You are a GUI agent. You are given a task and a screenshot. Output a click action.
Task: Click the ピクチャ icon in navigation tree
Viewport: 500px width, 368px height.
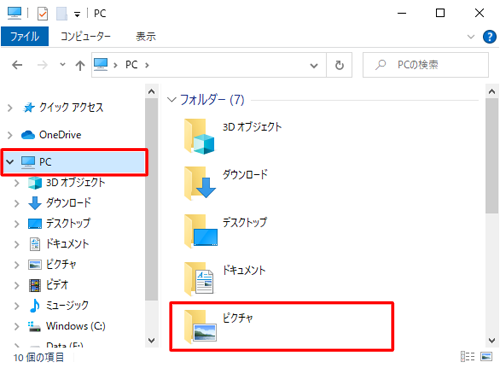(35, 265)
